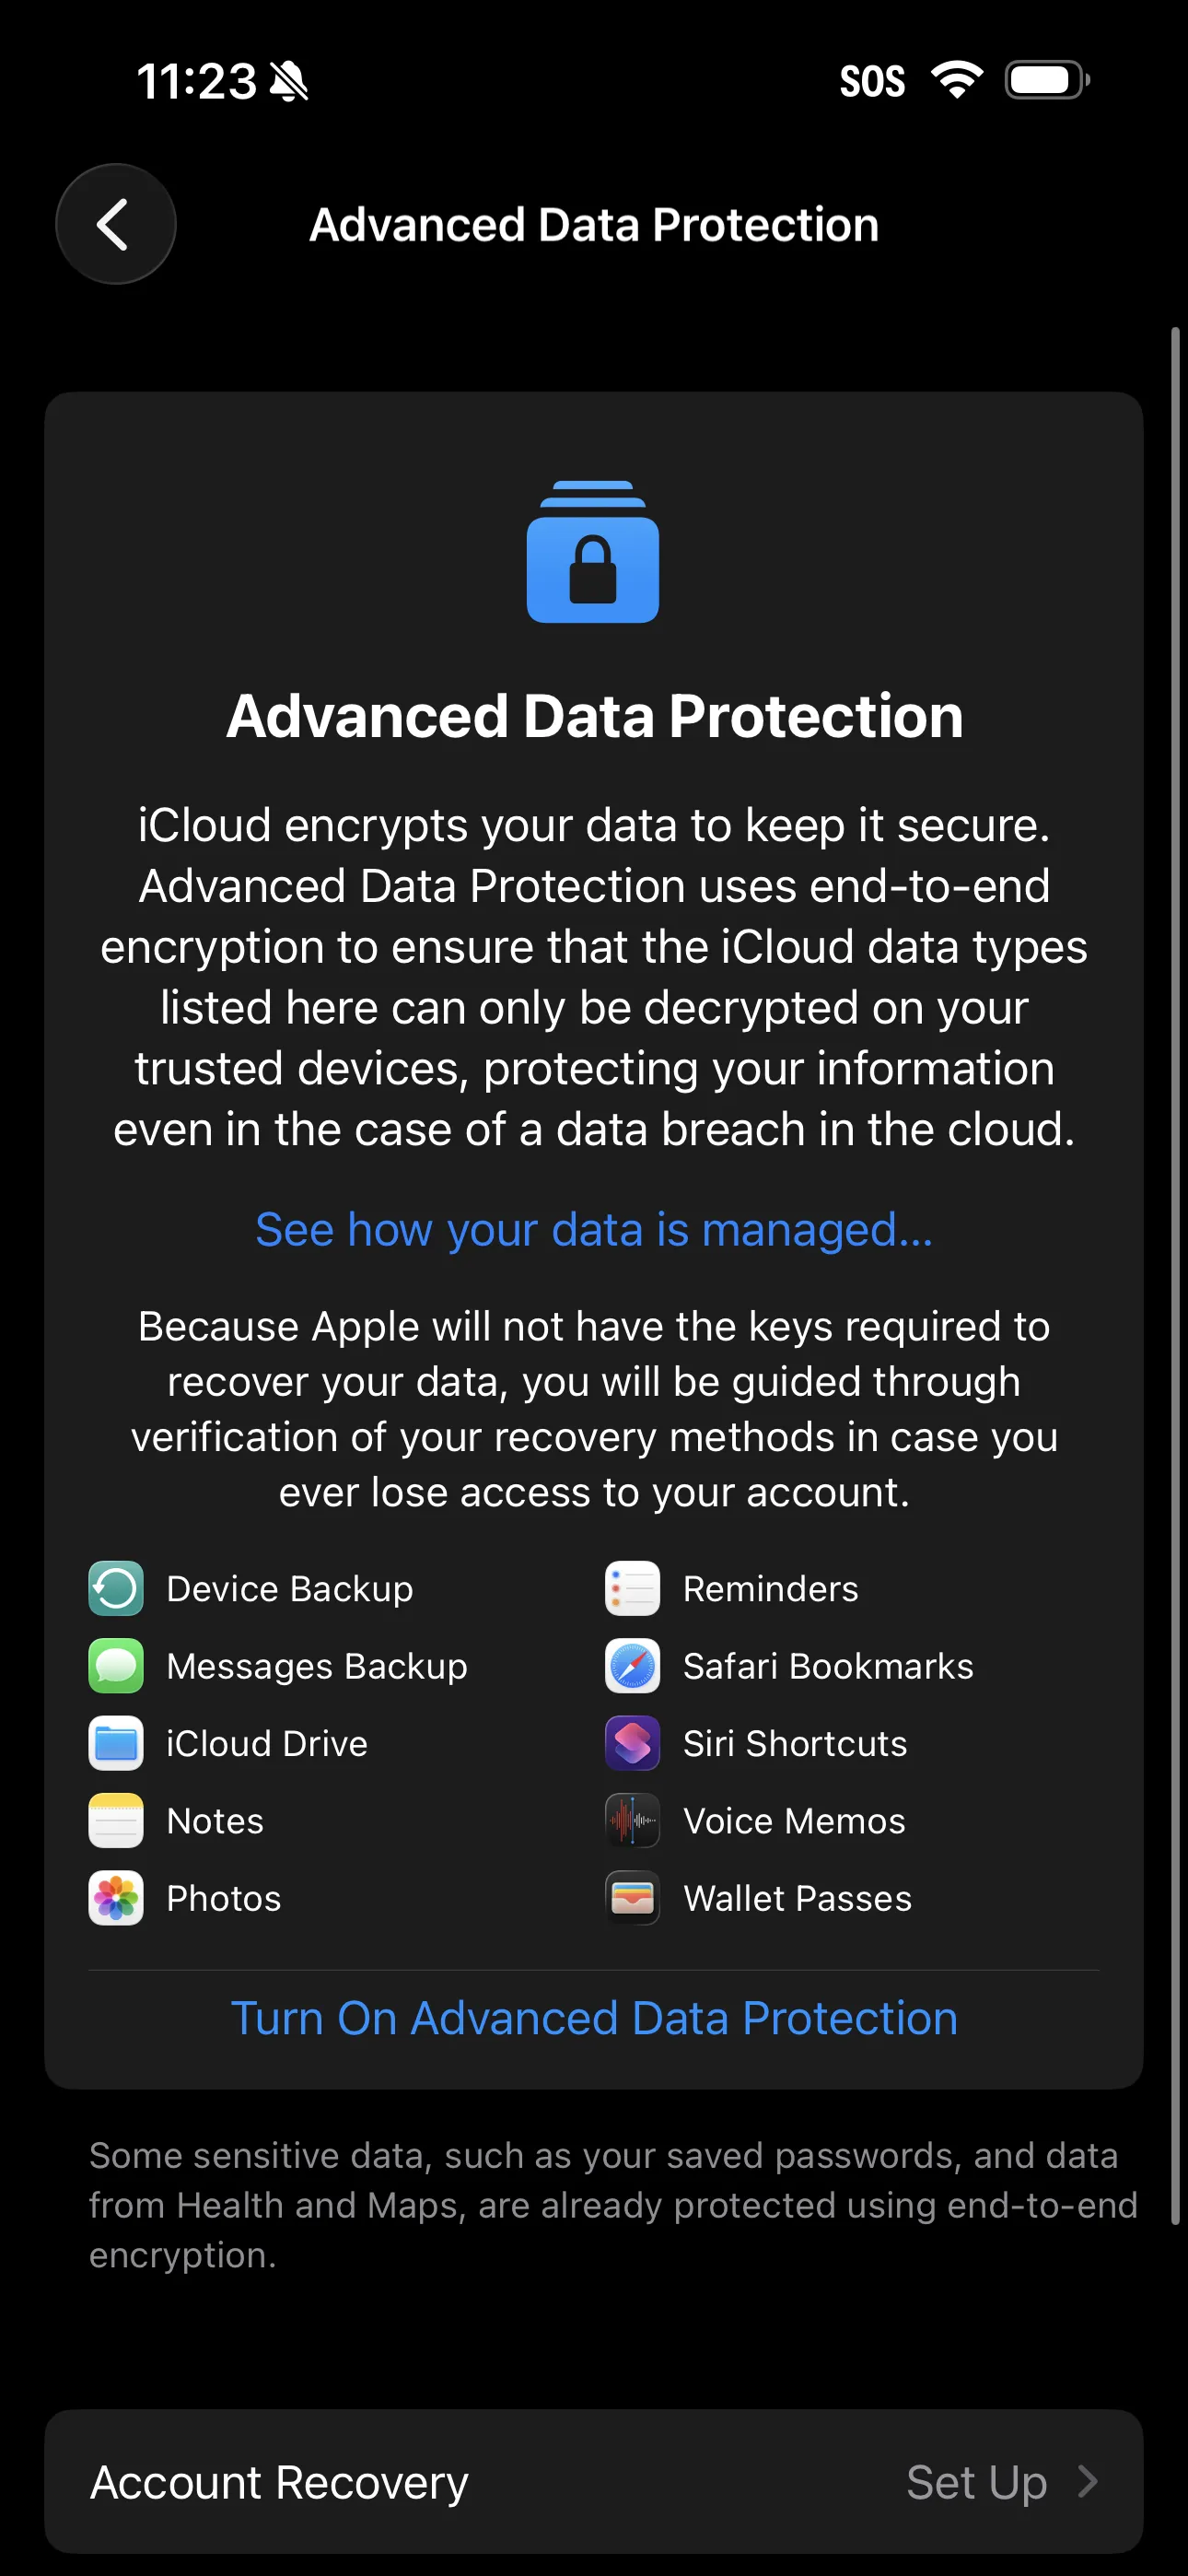Tap the Messages Backup icon
This screenshot has height=2576, width=1188.
pos(115,1665)
